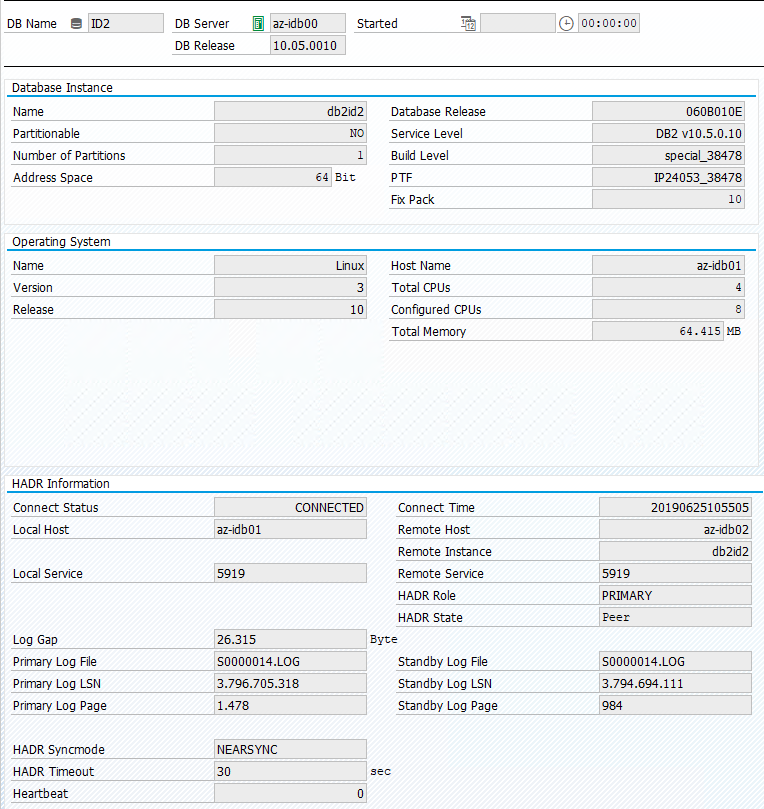
Task: Click the Operating System Name value Linux
Action: coord(290,266)
